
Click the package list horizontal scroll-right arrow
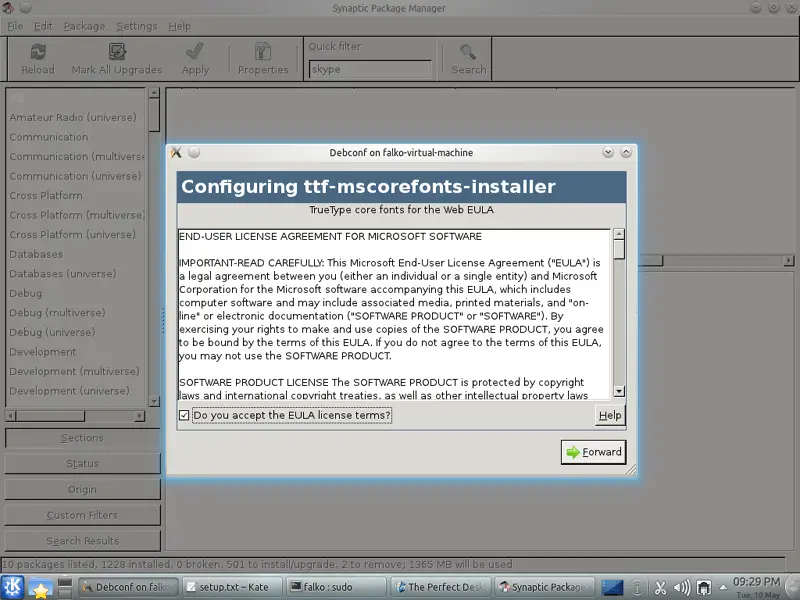pos(789,260)
